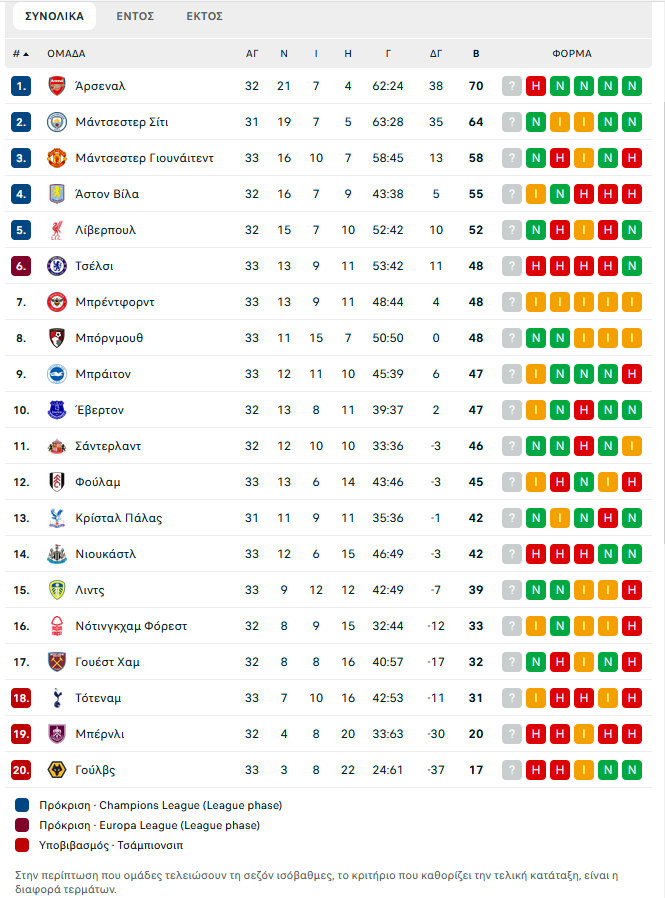Sort the table by the Β column
665x898 pixels.
pos(476,52)
